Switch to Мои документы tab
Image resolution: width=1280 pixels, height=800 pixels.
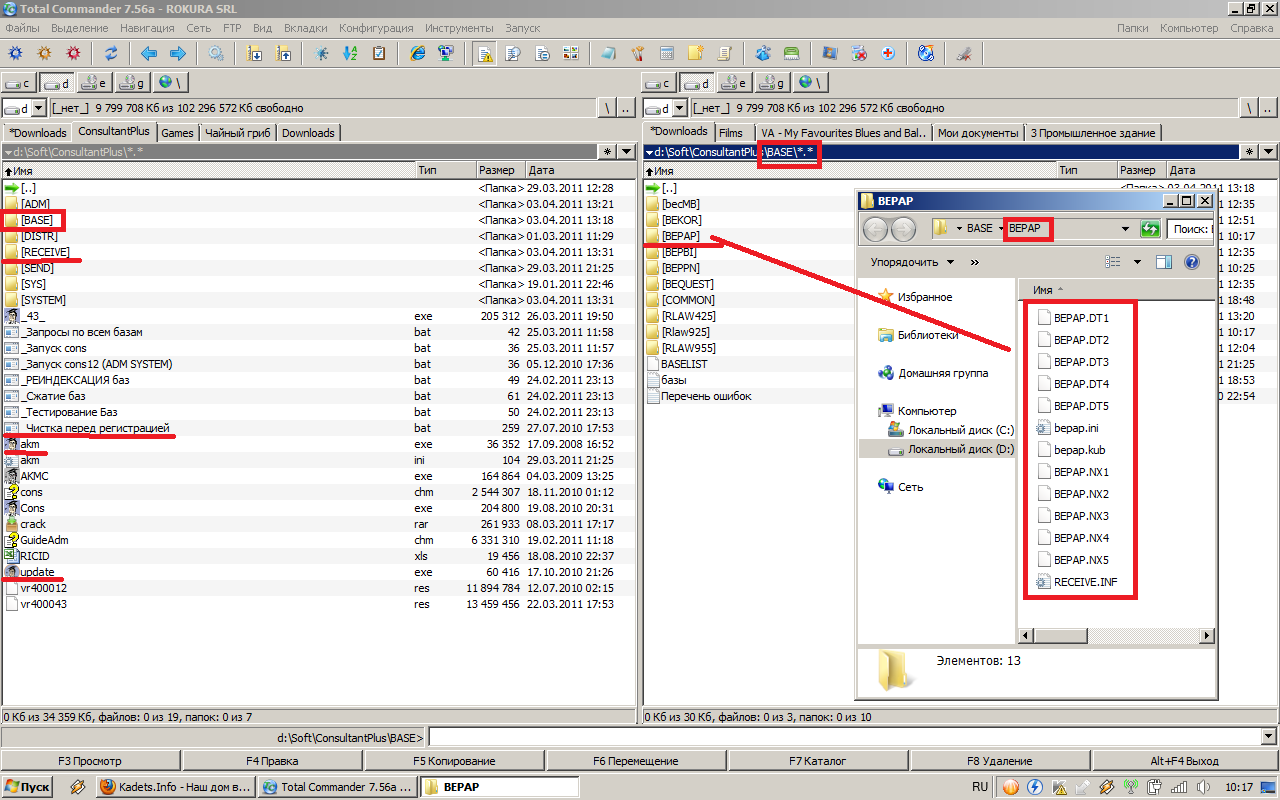[x=979, y=132]
